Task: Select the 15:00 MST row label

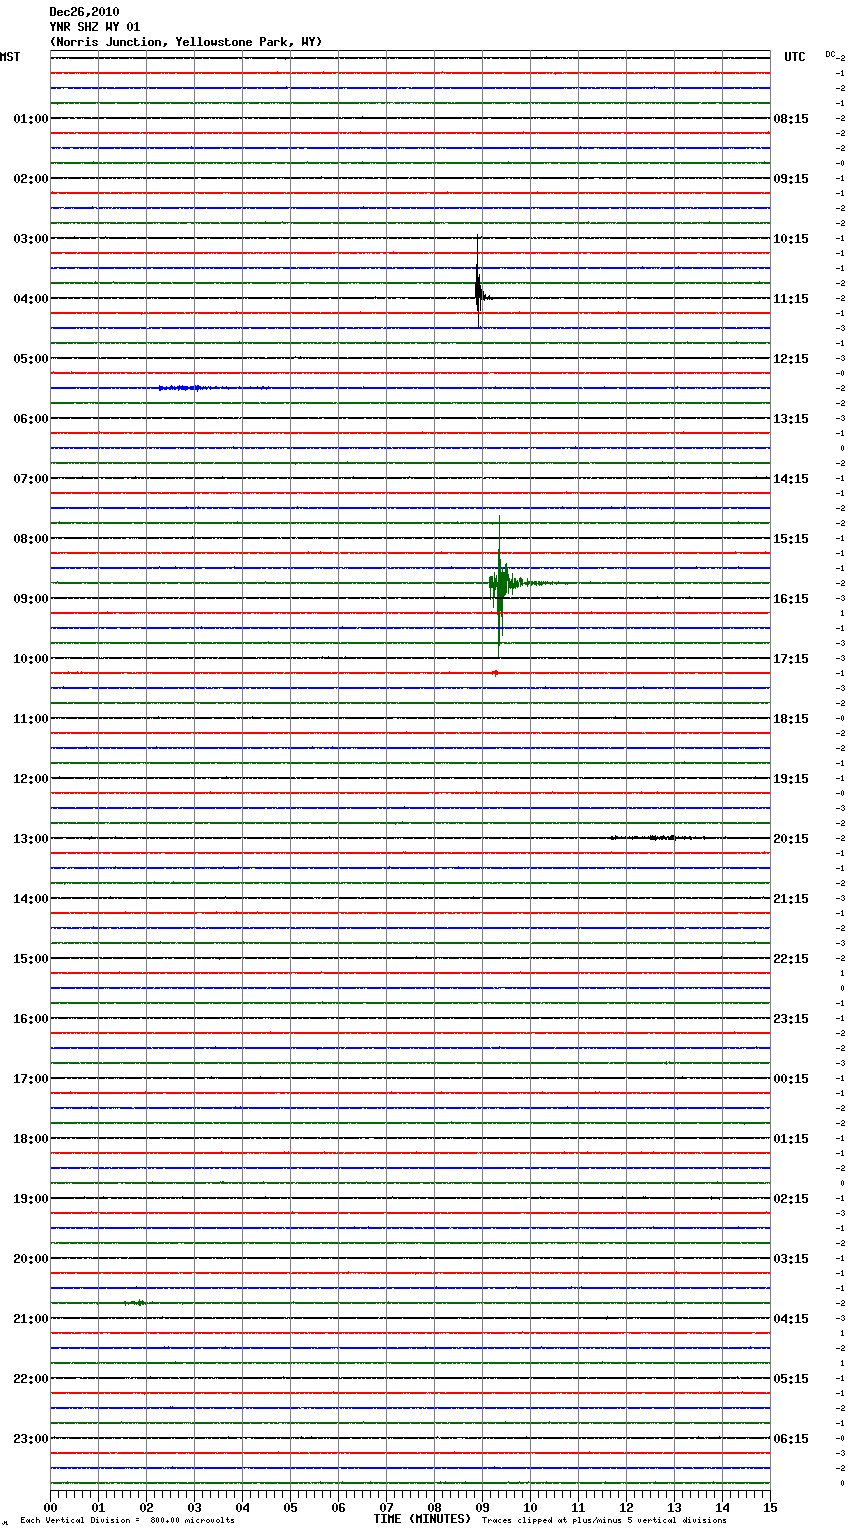Action: pyautogui.click(x=31, y=959)
